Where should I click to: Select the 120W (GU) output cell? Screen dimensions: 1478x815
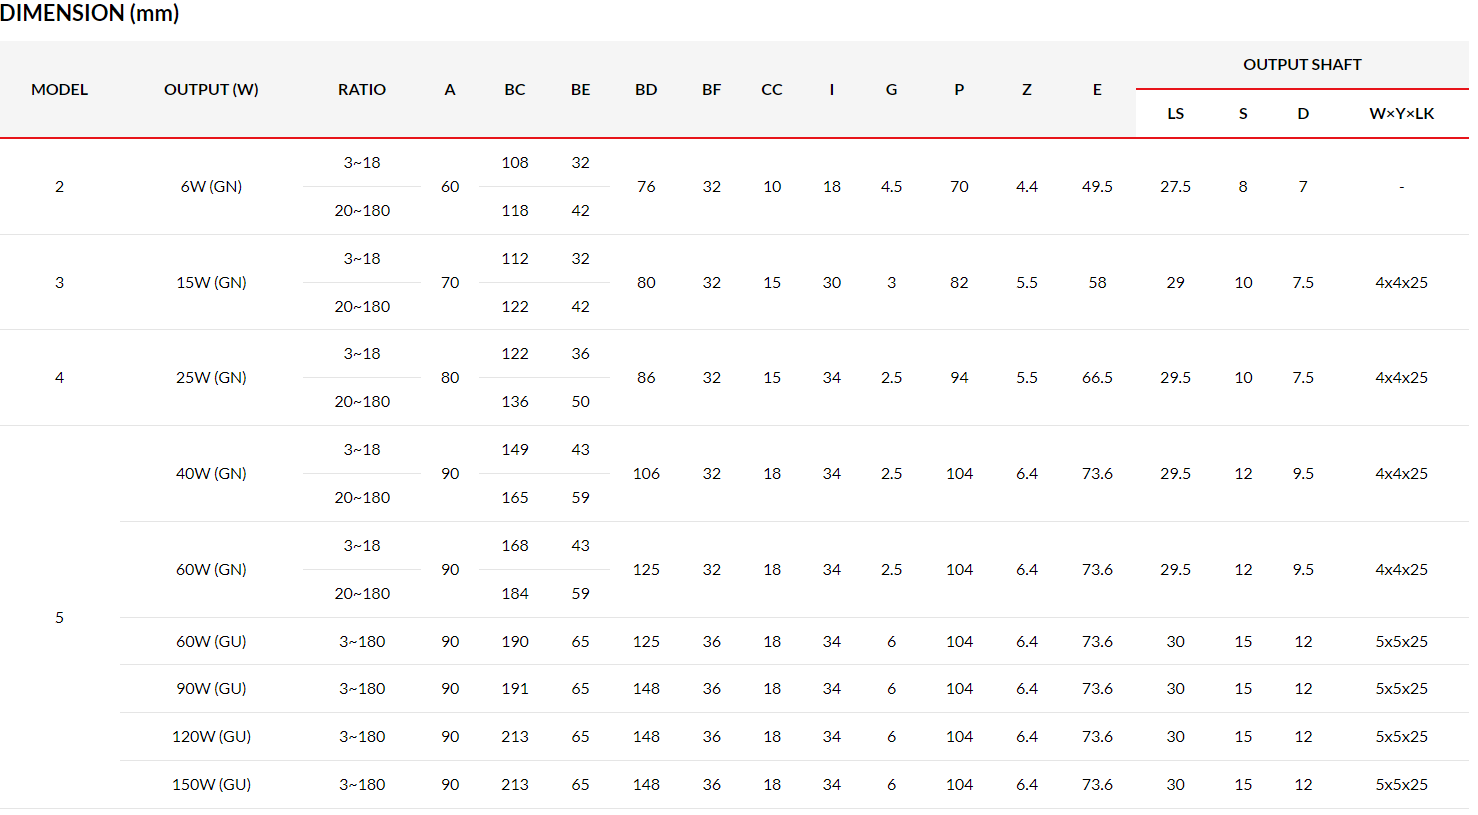coord(211,736)
